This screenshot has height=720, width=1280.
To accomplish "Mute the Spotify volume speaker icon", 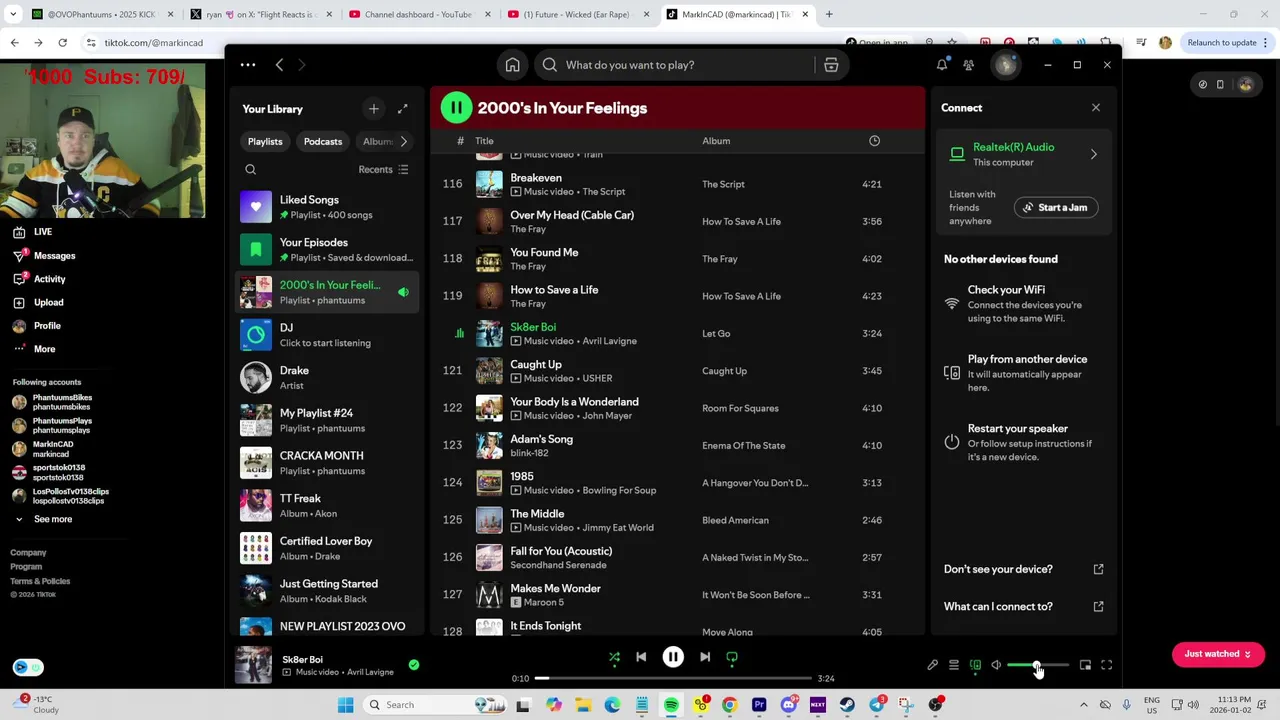I will [996, 665].
